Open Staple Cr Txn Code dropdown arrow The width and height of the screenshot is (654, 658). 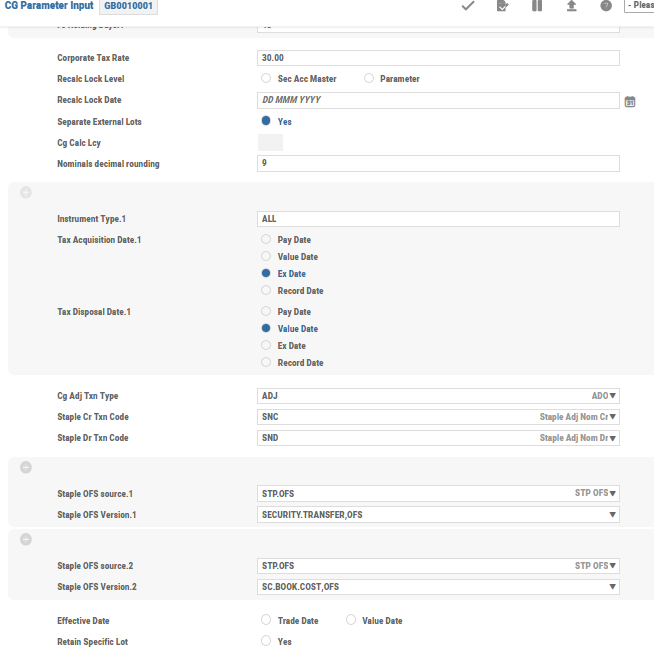click(613, 417)
